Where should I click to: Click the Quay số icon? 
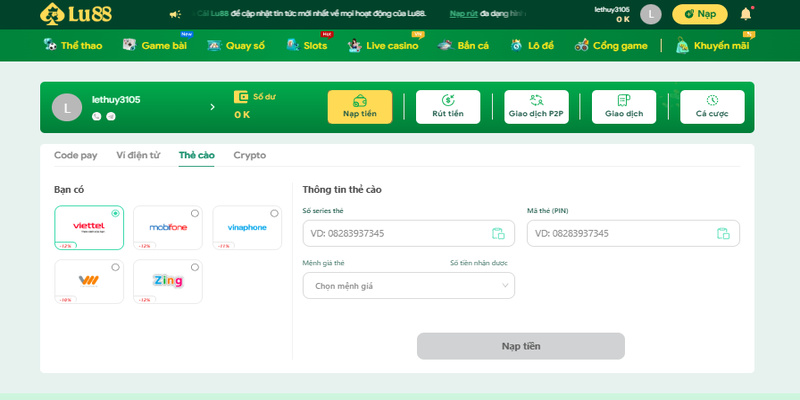point(214,45)
